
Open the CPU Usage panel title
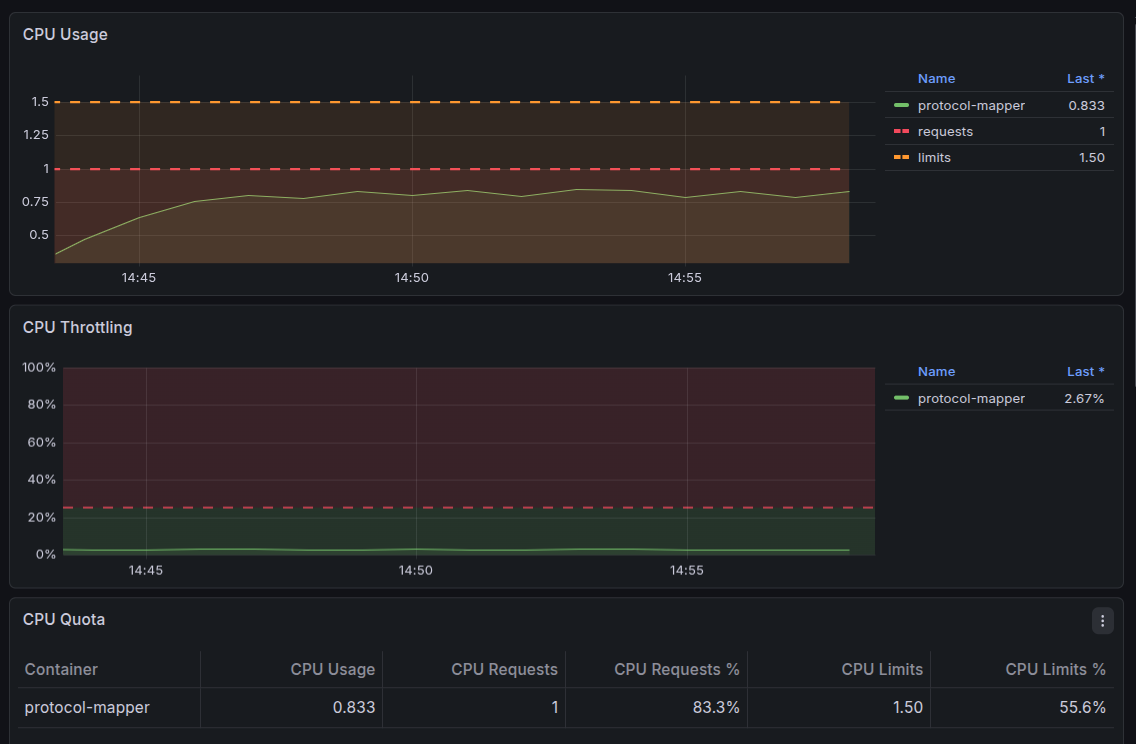point(65,35)
